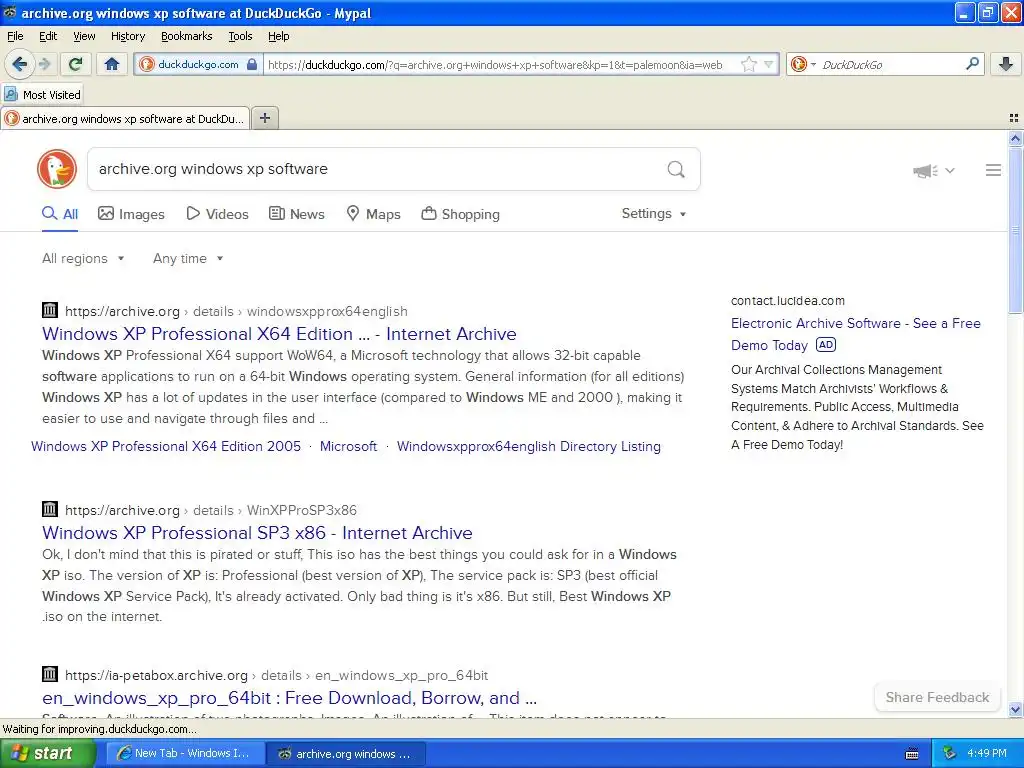Open the Microsoft sublink

[x=348, y=447]
